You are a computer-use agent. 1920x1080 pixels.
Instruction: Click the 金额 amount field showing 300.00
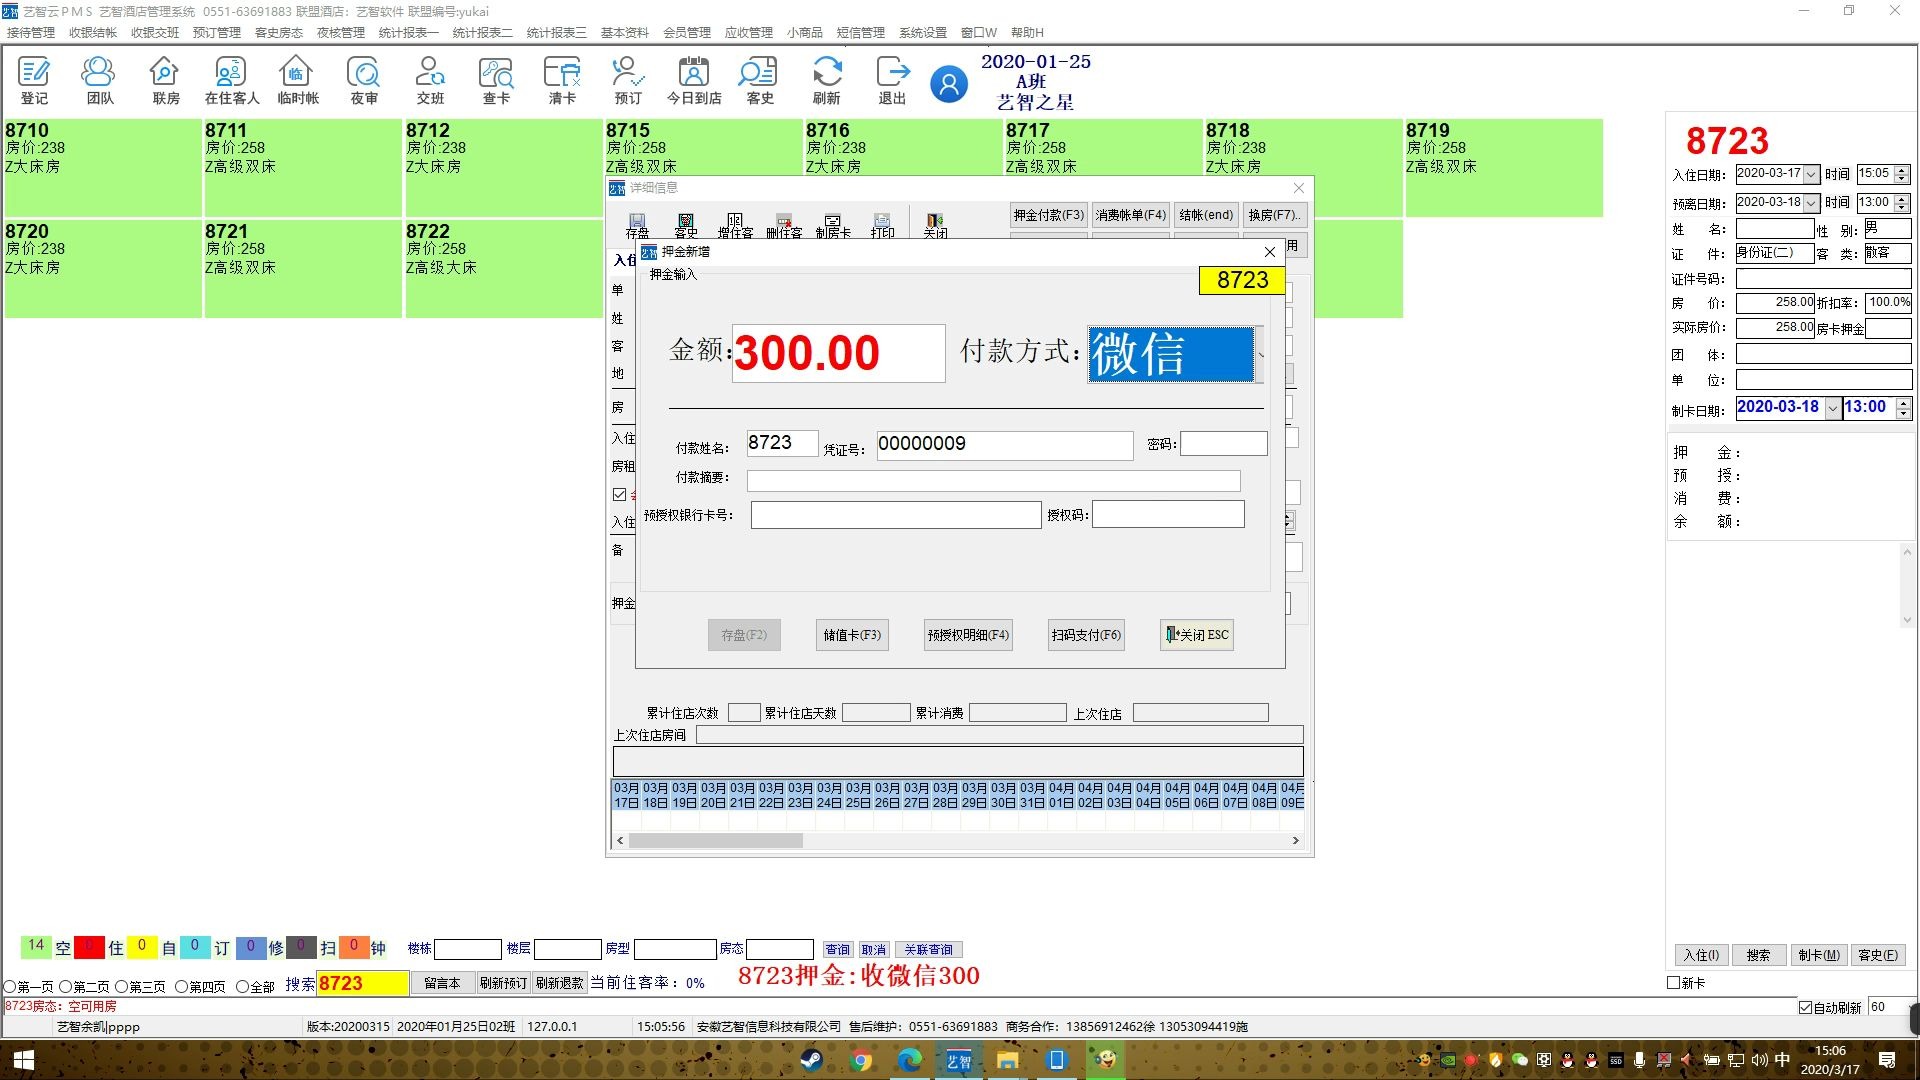[838, 353]
